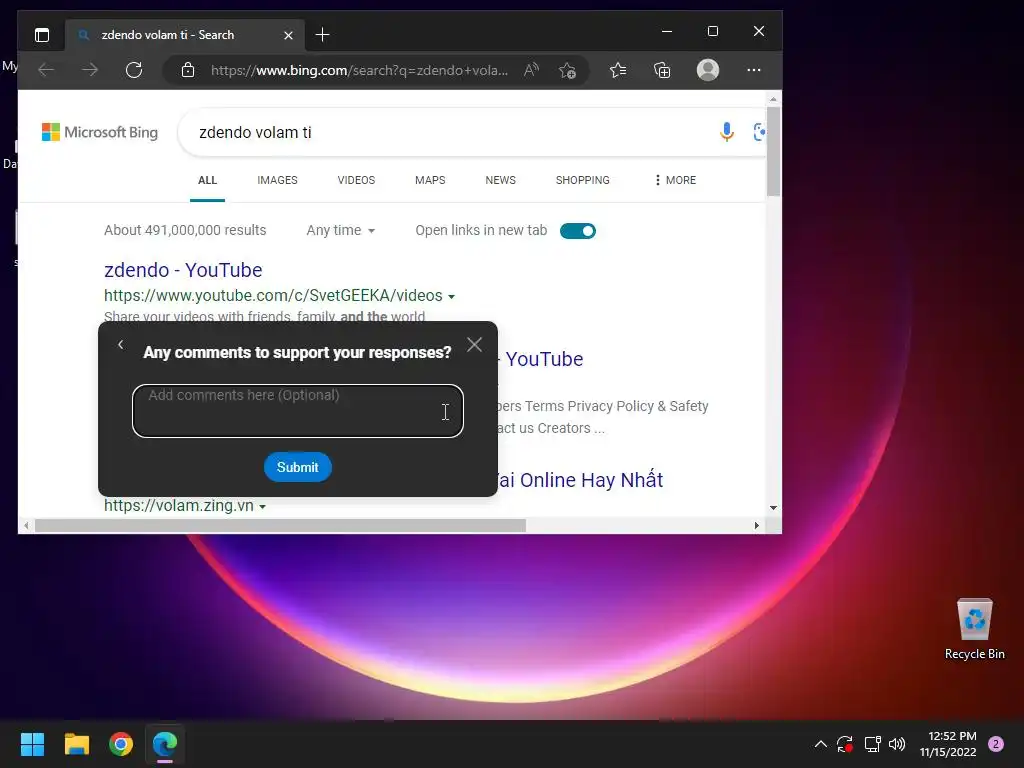View site information lock icon

(x=188, y=70)
